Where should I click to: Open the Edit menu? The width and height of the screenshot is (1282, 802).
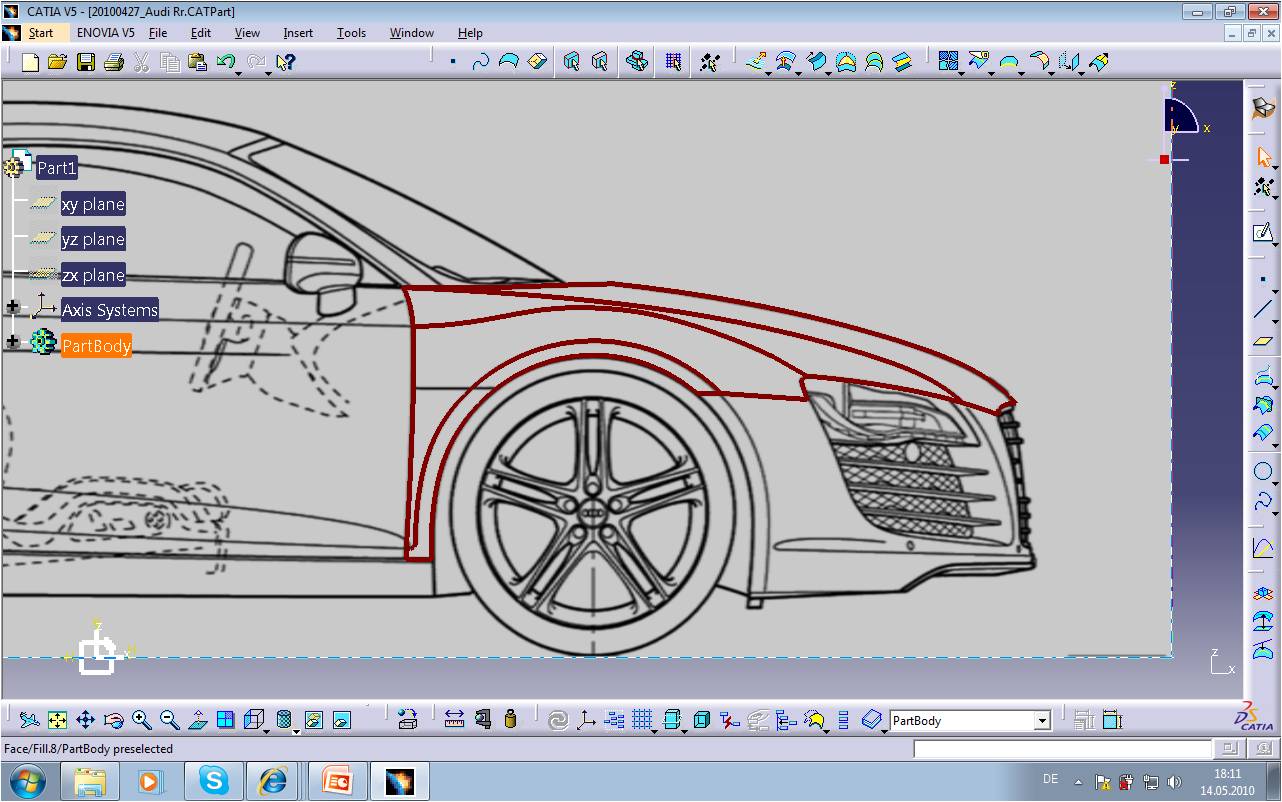[201, 33]
